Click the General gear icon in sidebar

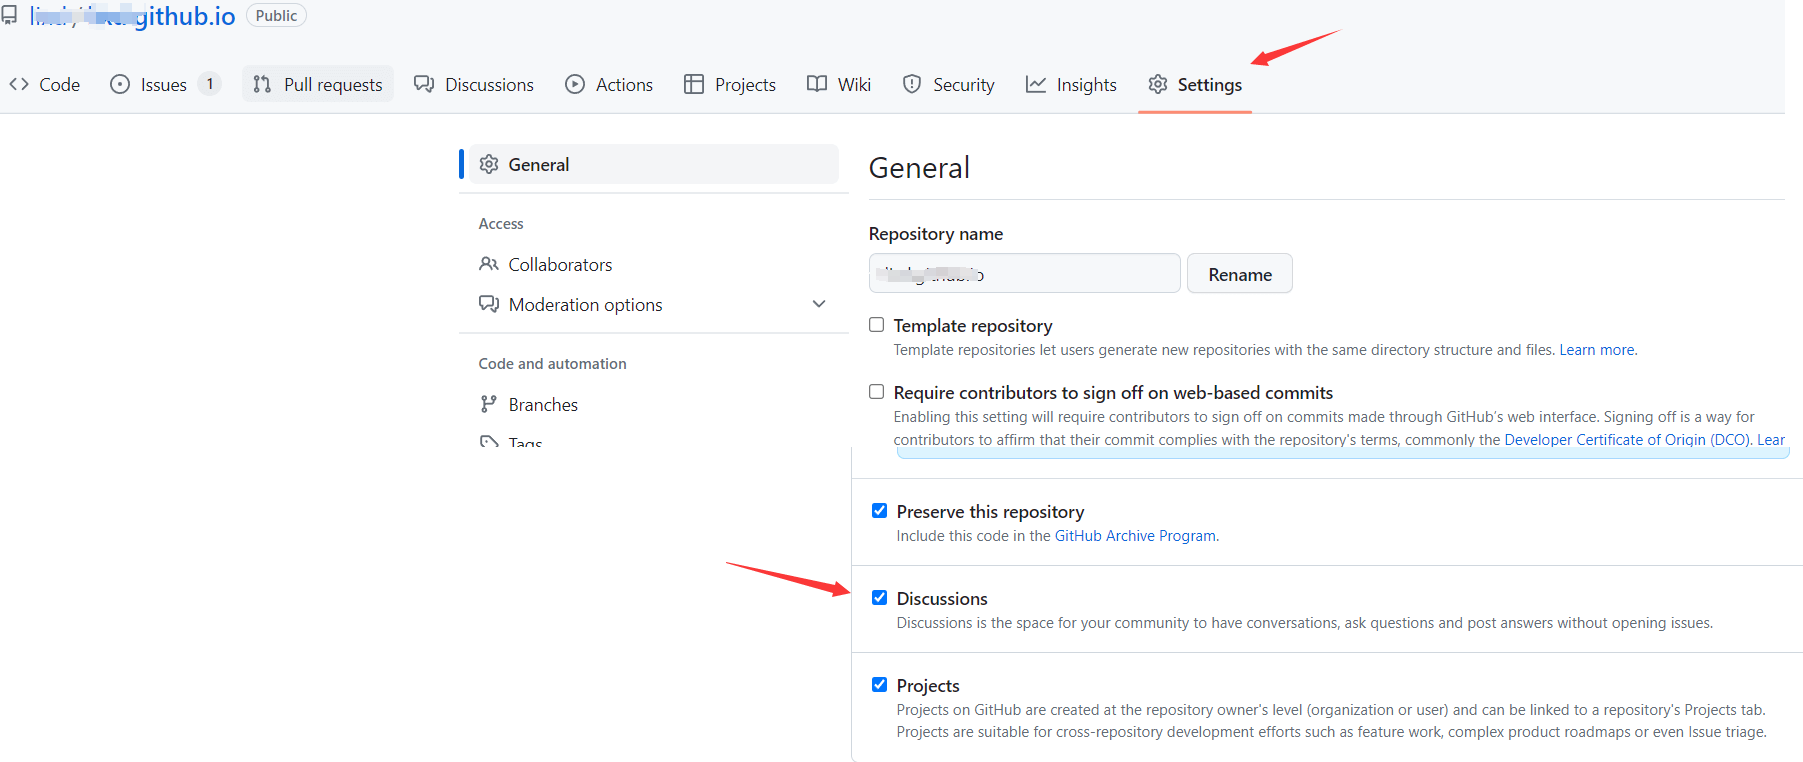(489, 164)
